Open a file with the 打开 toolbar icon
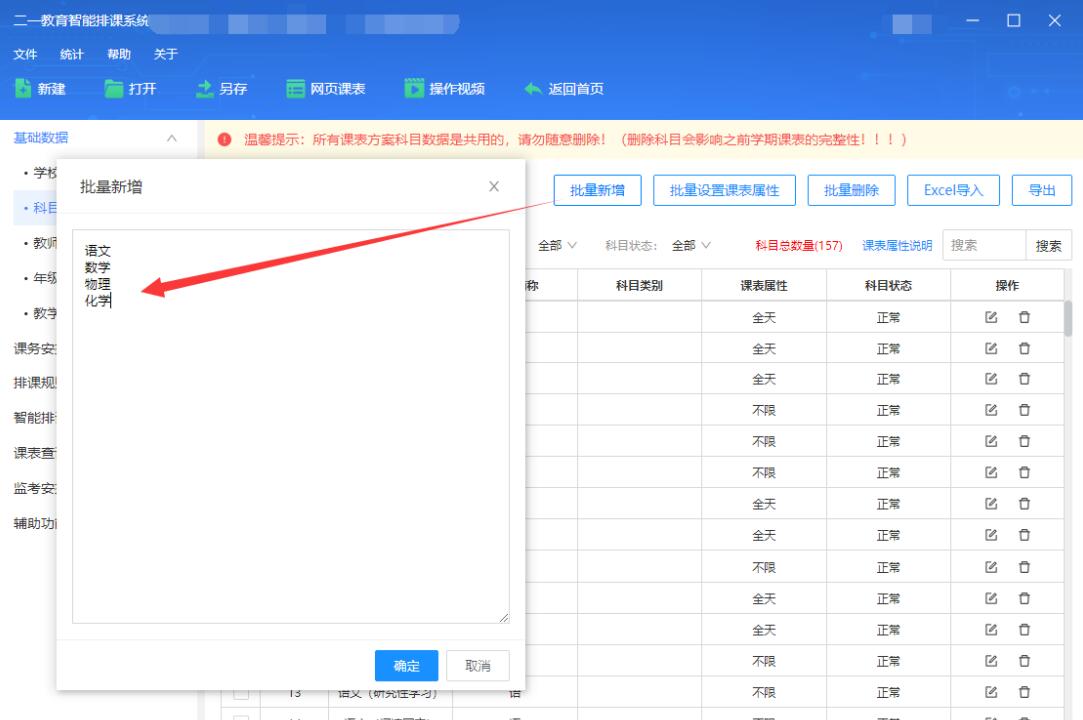Viewport: 1083px width, 720px height. pos(113,88)
